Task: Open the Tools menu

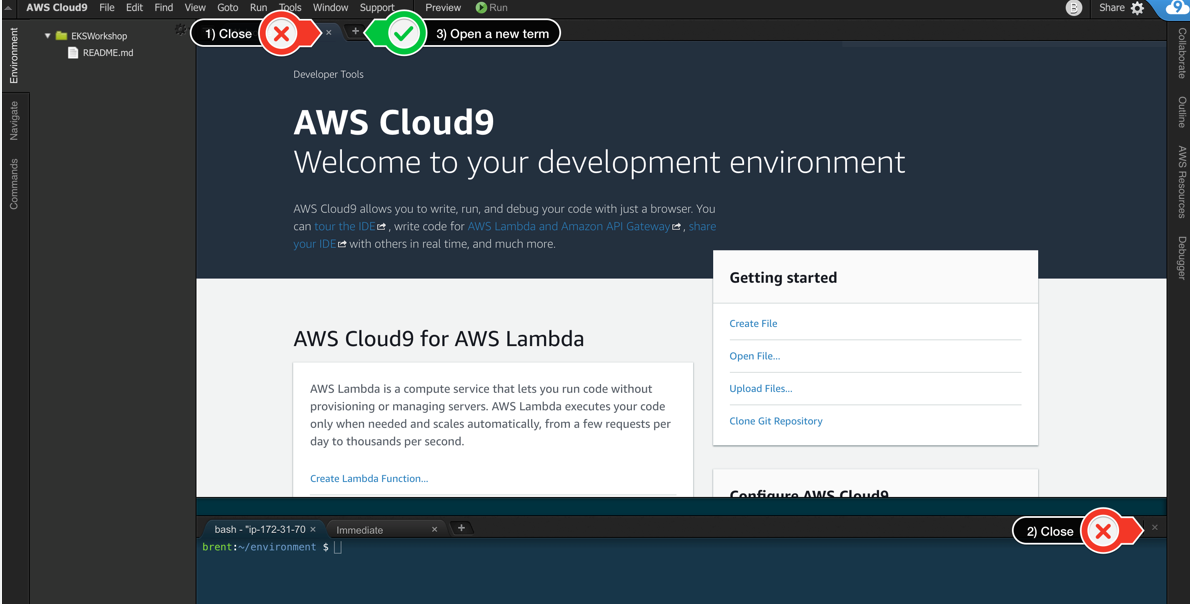Action: pos(290,8)
